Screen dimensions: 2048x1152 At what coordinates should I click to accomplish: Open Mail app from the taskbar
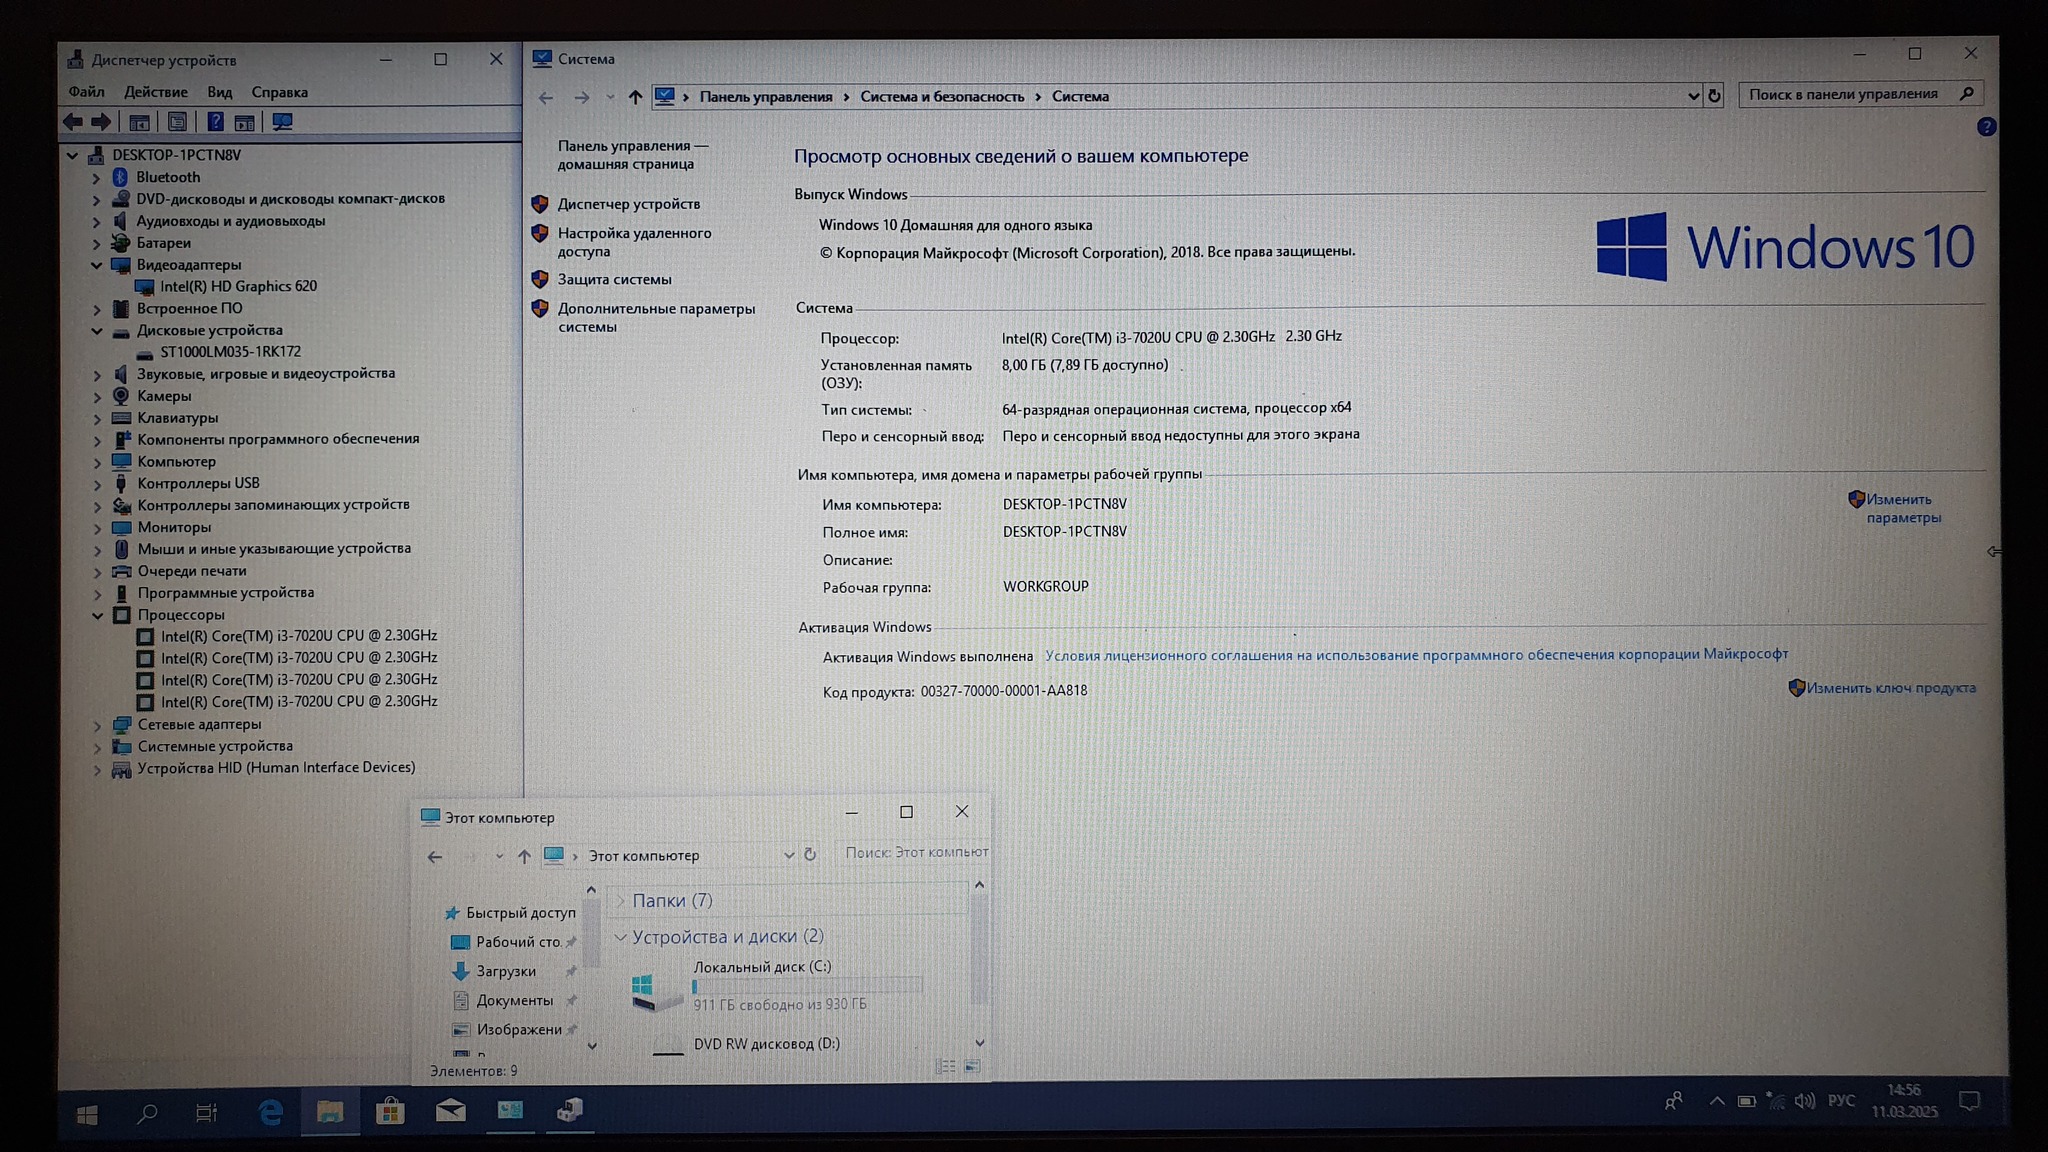pos(450,1111)
